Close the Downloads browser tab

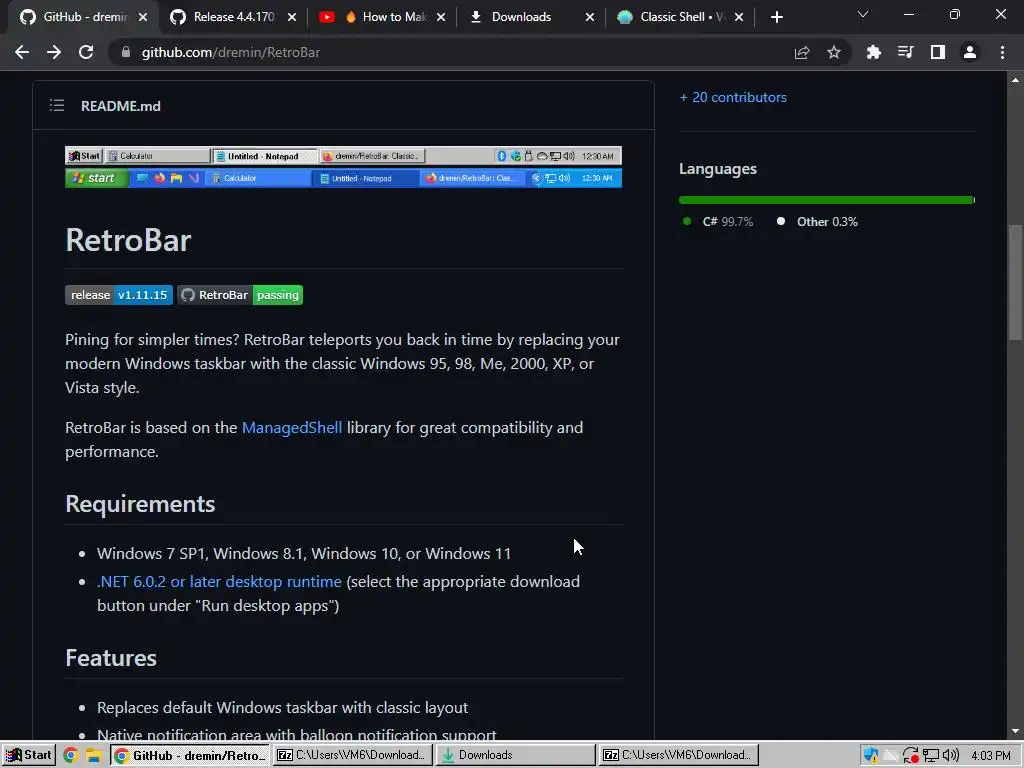590,18
